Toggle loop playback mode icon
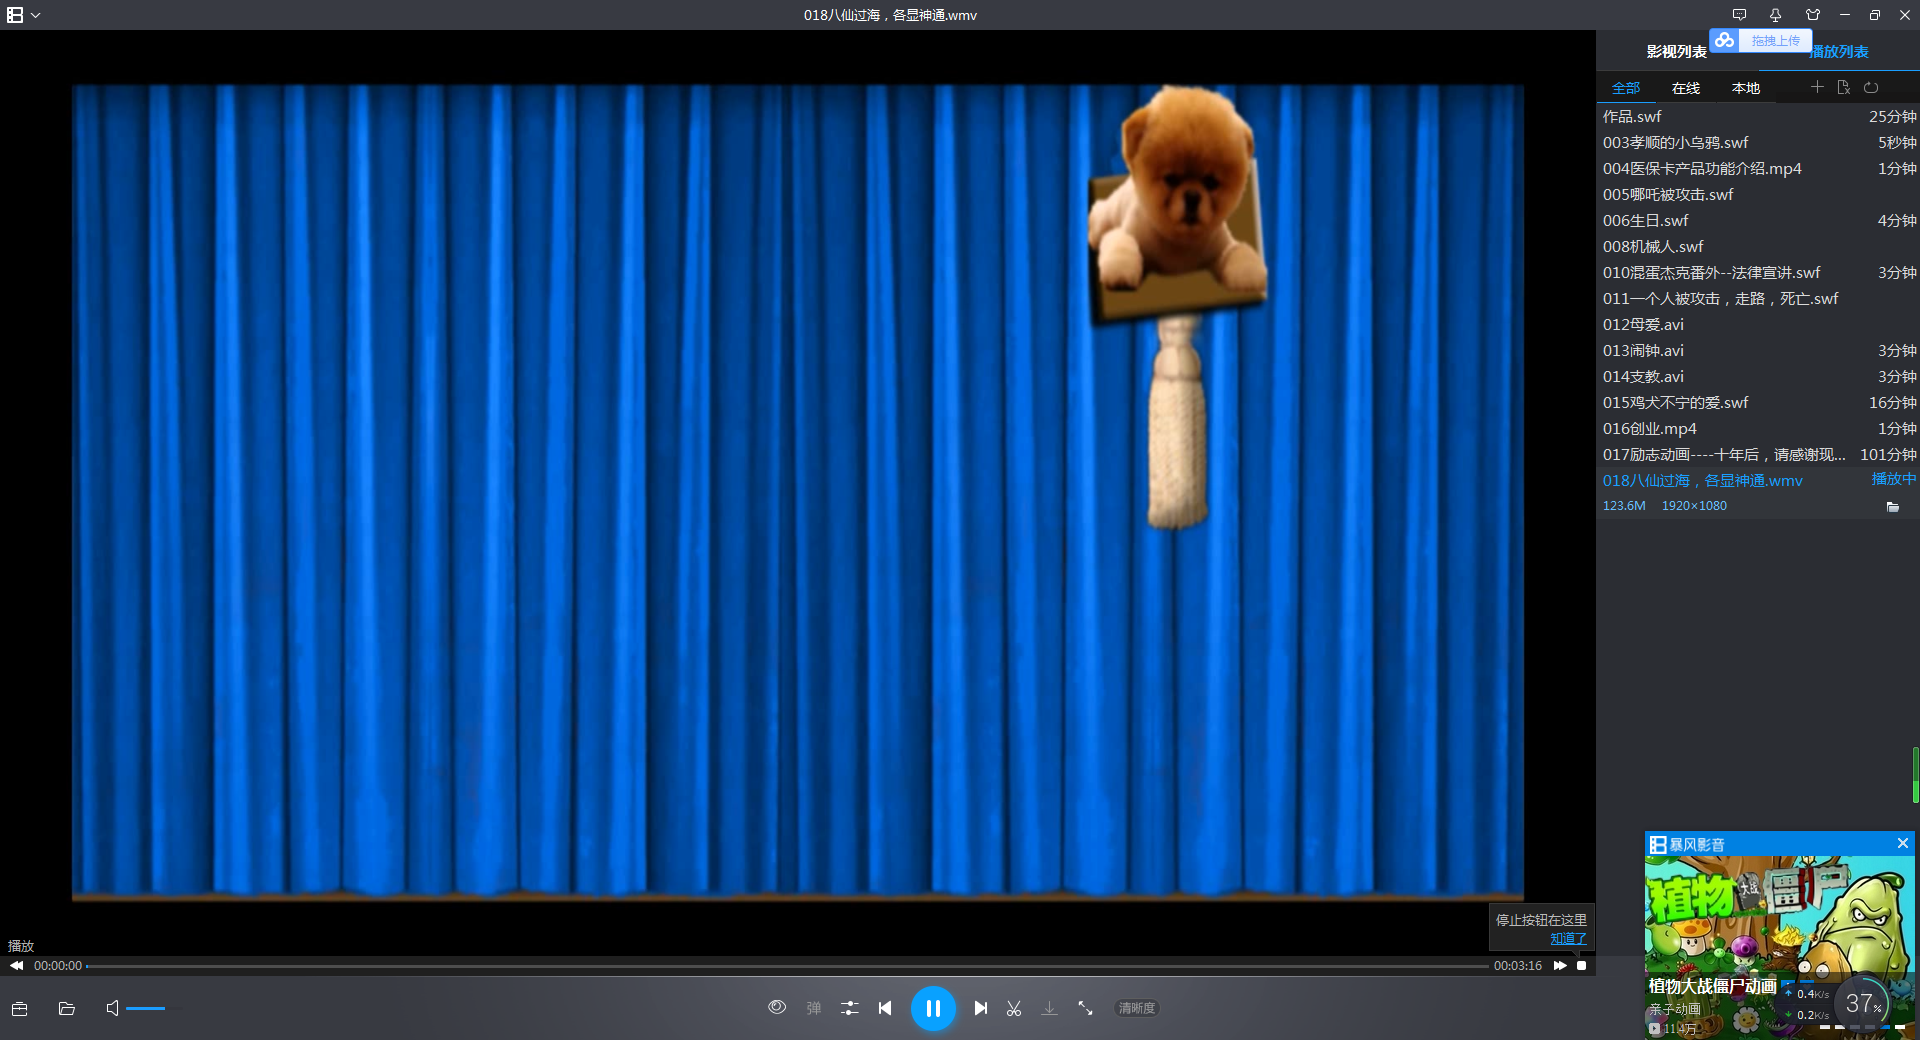Screen dimensions: 1920x1040 coord(1871,87)
